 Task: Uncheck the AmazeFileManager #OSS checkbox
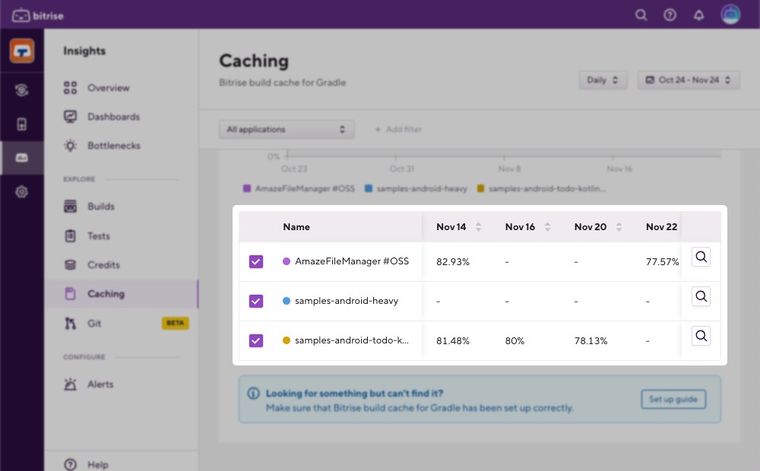(256, 262)
